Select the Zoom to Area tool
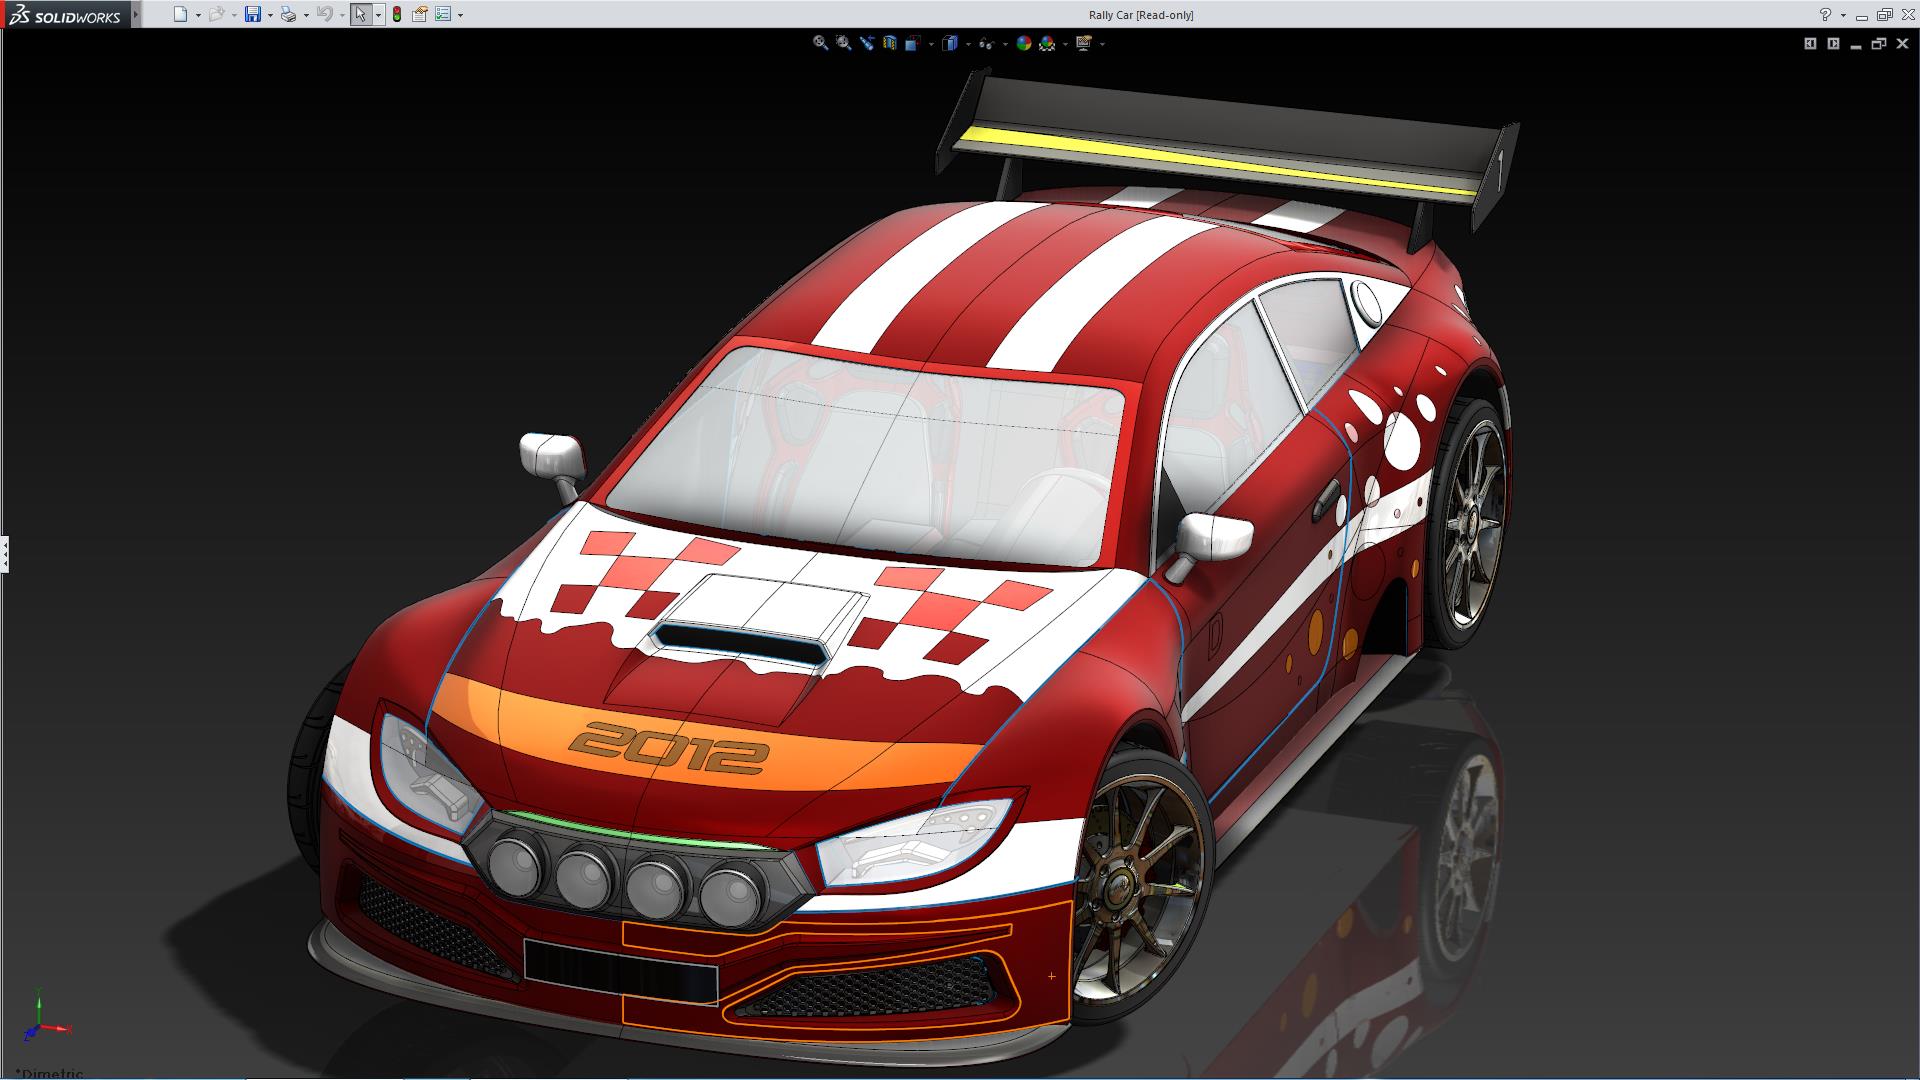The height and width of the screenshot is (1080, 1920). pyautogui.click(x=843, y=43)
